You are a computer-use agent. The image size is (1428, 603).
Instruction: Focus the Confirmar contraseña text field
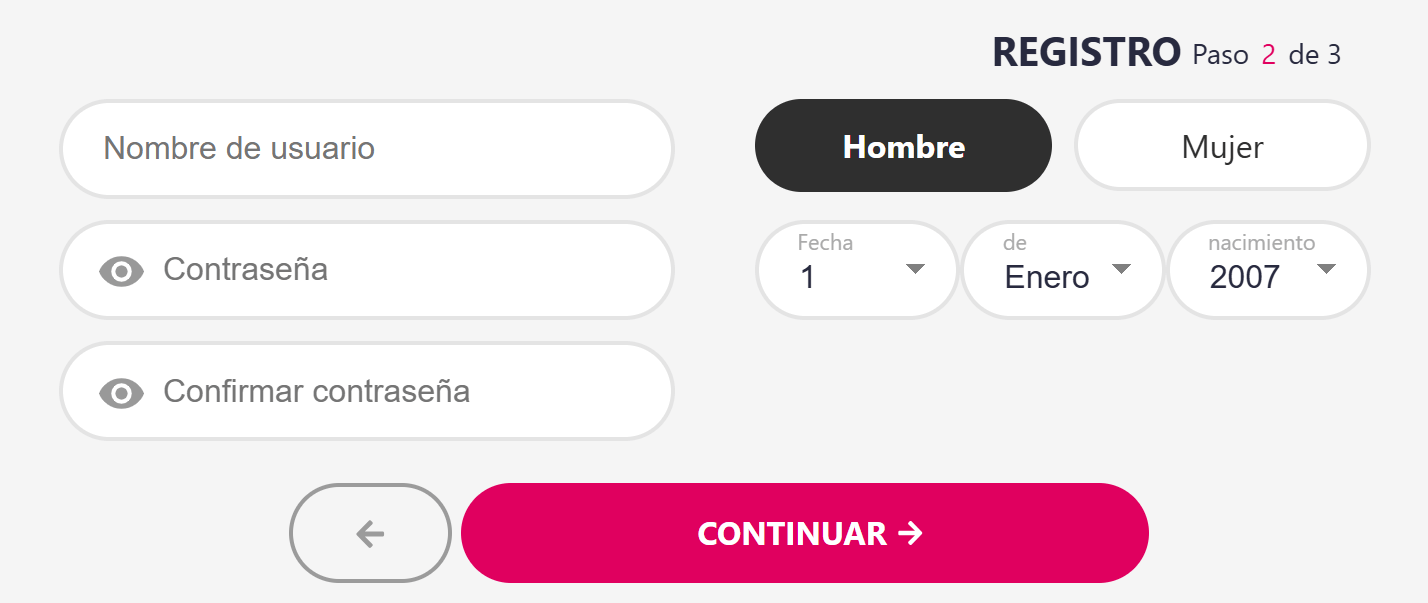point(367,391)
